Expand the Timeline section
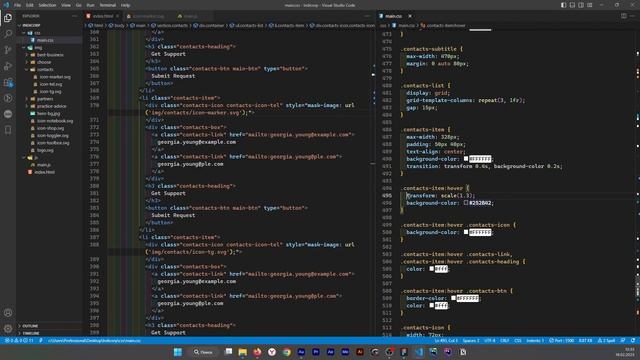 tap(31, 333)
